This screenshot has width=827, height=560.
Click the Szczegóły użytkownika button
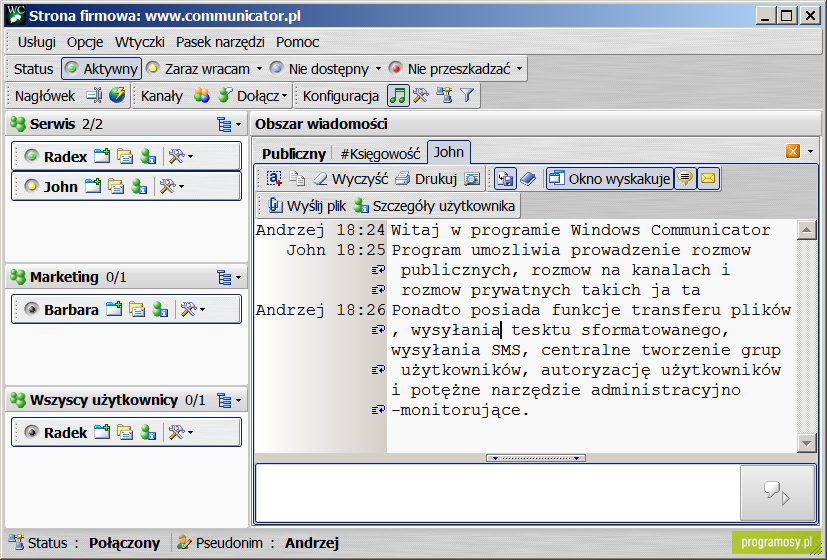coord(434,206)
